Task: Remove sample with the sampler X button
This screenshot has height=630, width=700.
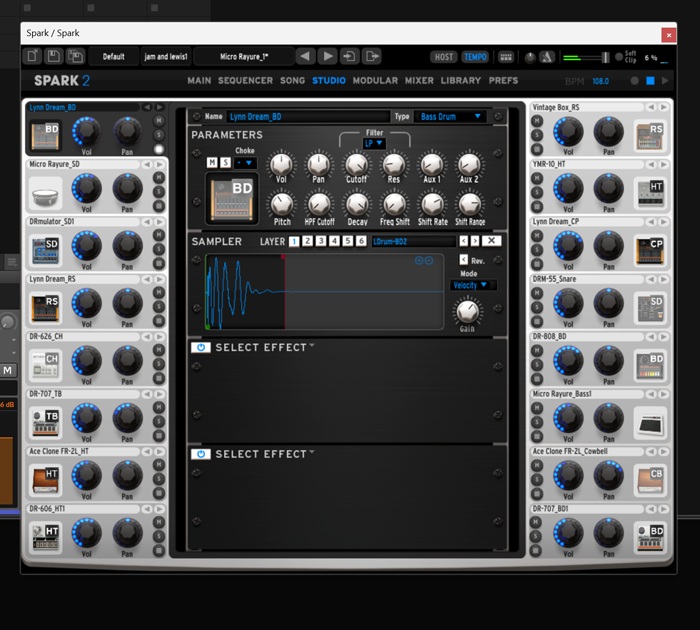Action: point(493,241)
